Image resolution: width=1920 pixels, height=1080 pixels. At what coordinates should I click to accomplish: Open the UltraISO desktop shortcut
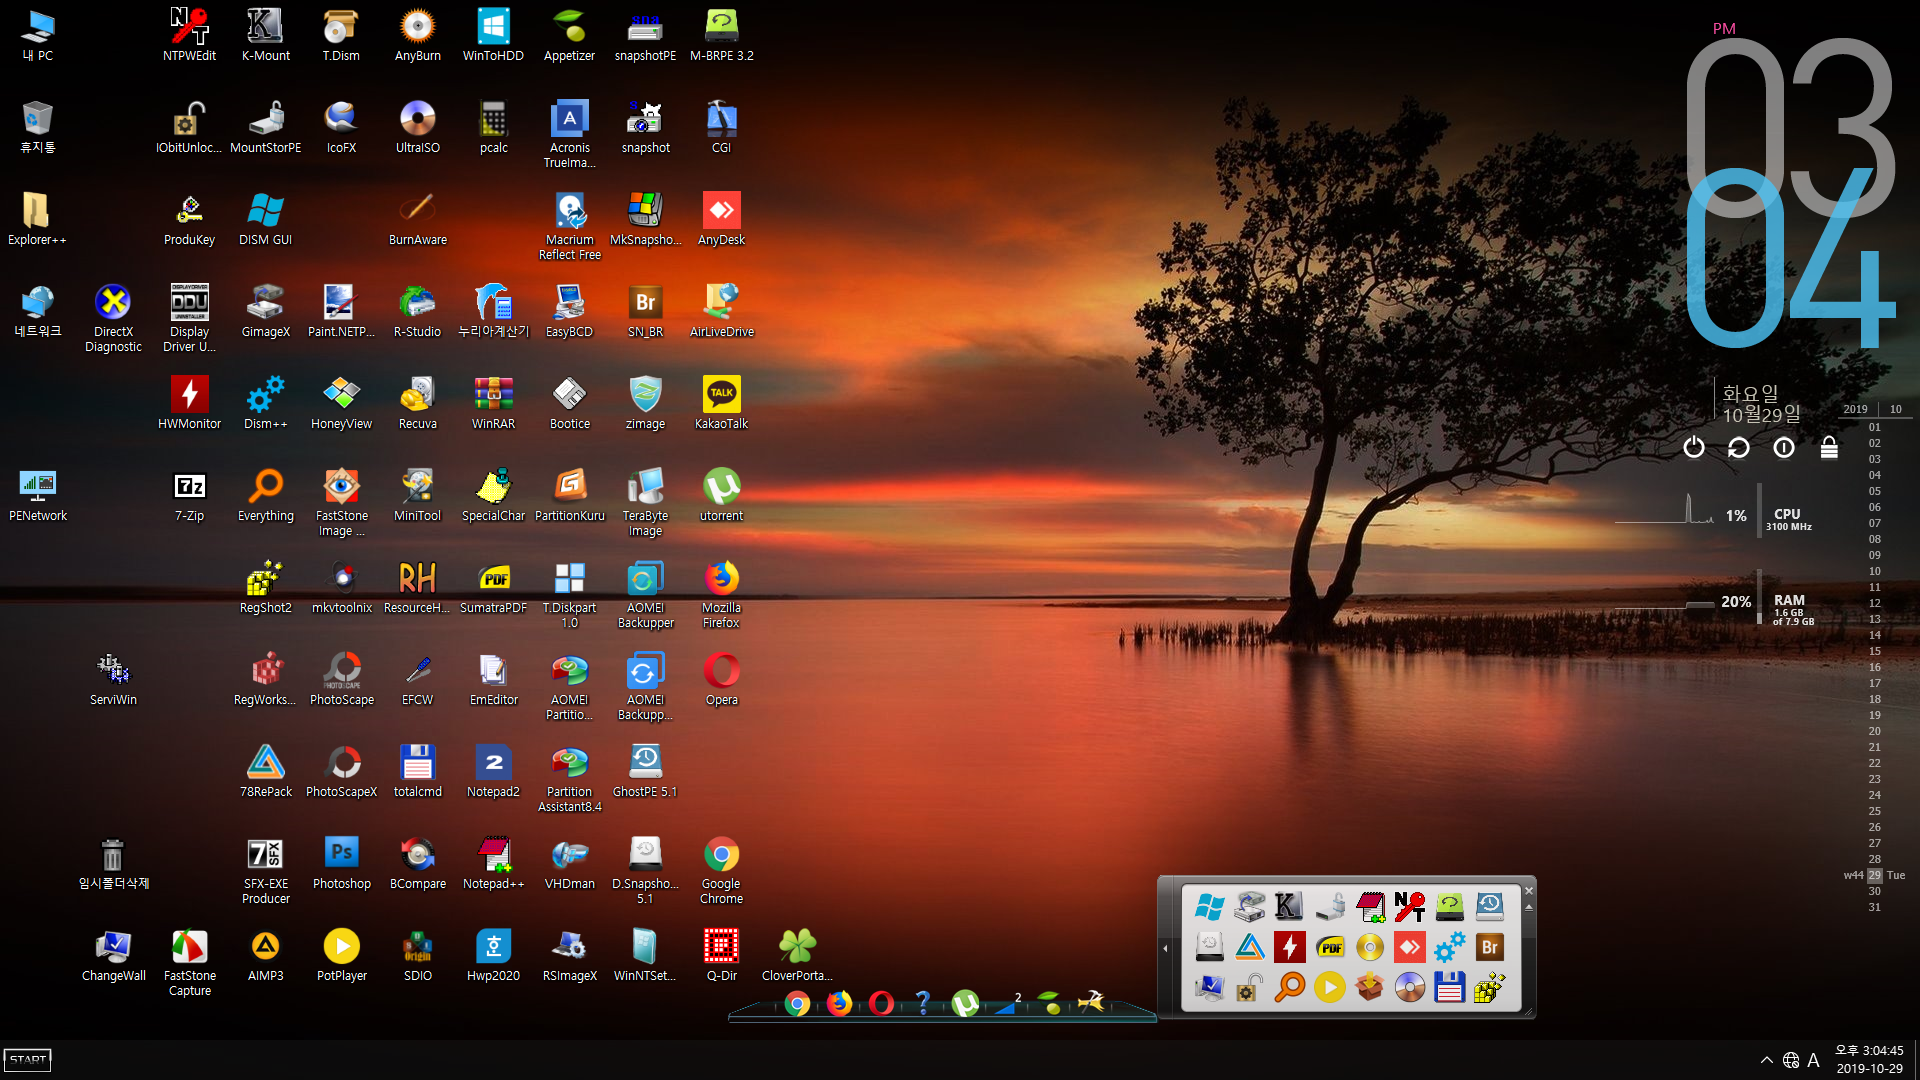pos(417,127)
